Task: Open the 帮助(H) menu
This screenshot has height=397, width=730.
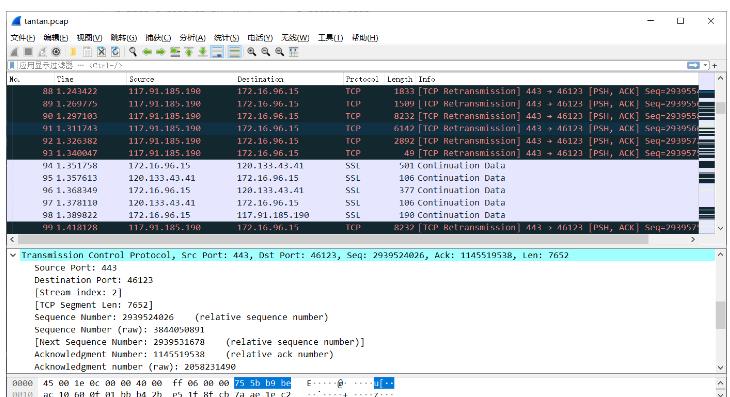Action: point(365,38)
